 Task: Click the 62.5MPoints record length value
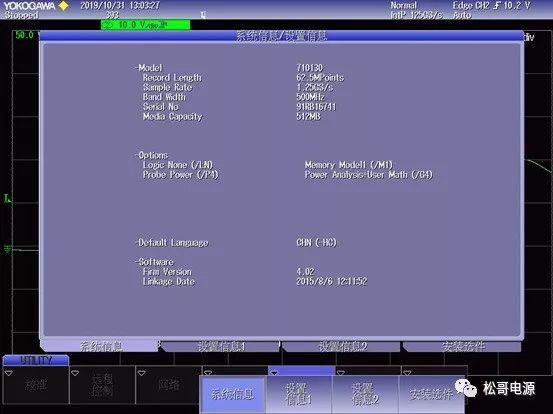click(320, 77)
